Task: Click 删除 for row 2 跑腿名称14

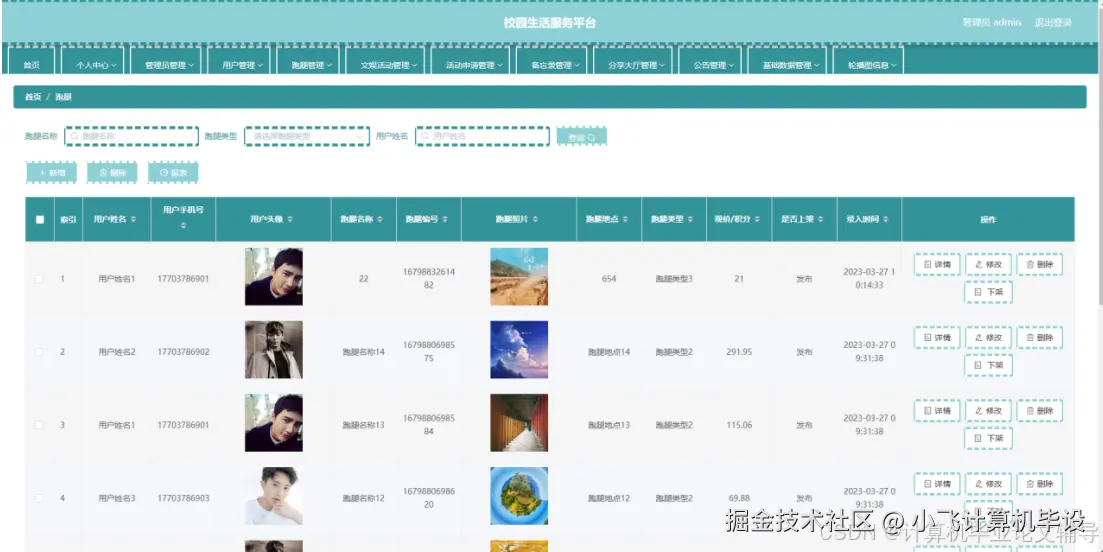Action: (x=1040, y=338)
